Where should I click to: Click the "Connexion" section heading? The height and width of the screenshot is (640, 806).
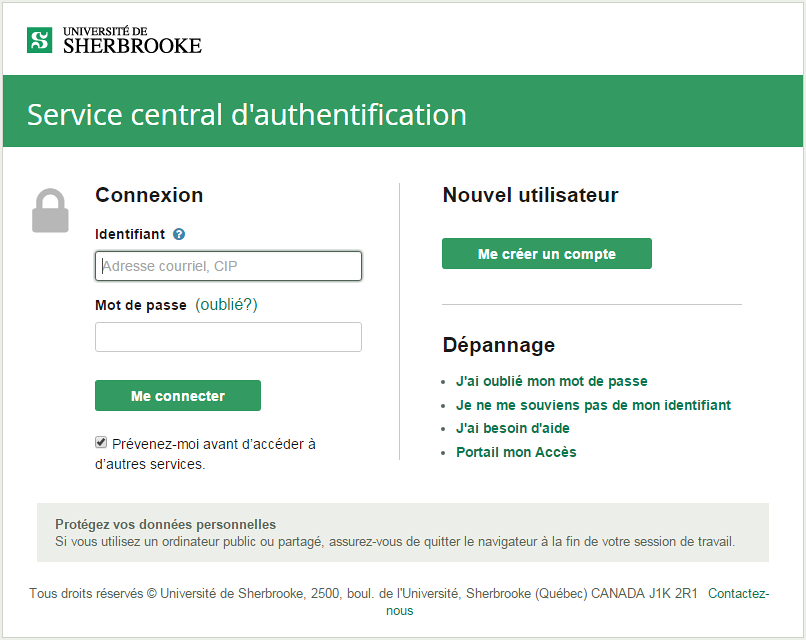[x=148, y=195]
